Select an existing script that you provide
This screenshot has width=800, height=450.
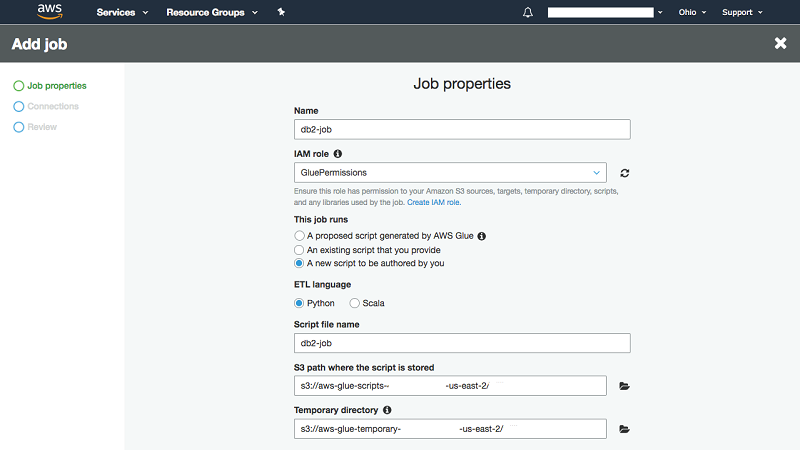tap(299, 250)
